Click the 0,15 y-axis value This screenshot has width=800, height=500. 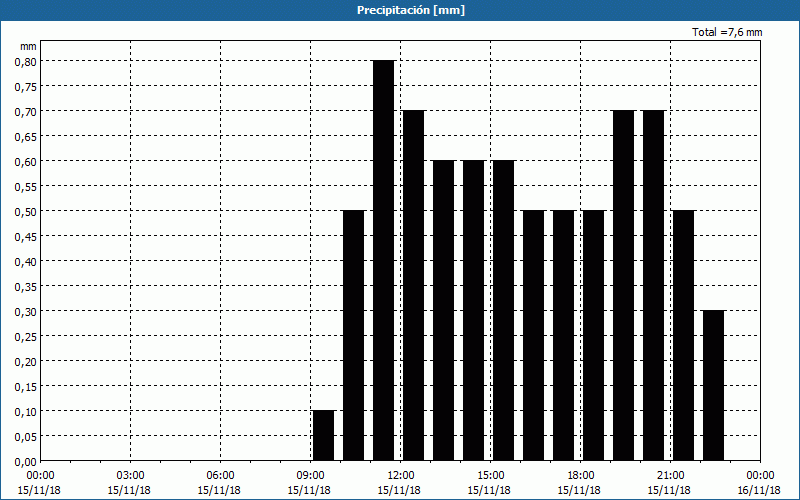point(26,386)
